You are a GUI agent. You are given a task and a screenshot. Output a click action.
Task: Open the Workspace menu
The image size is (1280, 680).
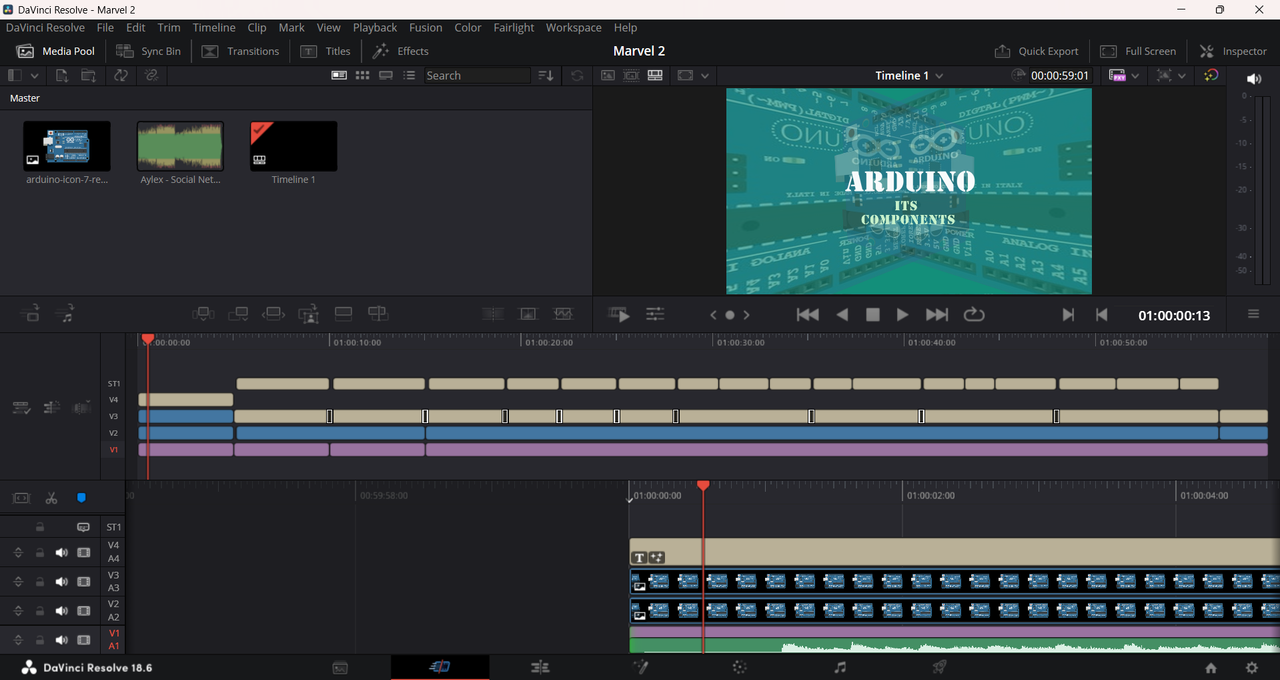[x=574, y=28]
